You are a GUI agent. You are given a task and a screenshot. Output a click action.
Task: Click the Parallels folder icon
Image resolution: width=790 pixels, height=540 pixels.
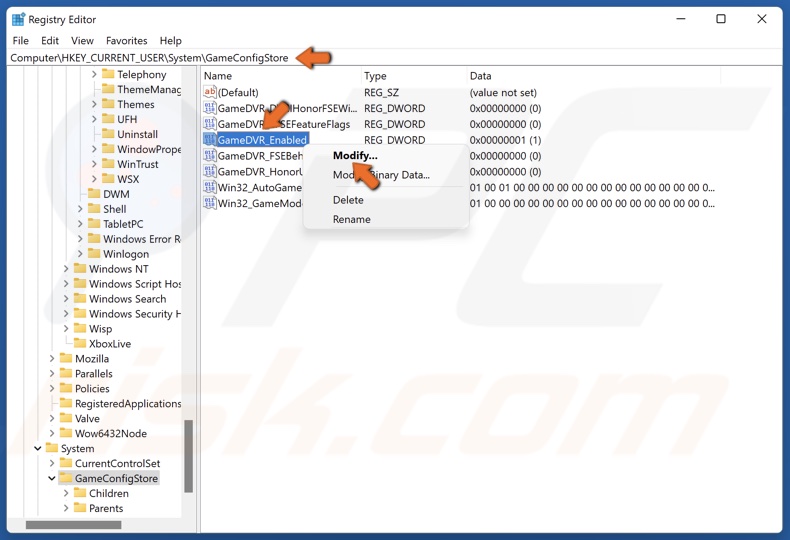[x=65, y=373]
